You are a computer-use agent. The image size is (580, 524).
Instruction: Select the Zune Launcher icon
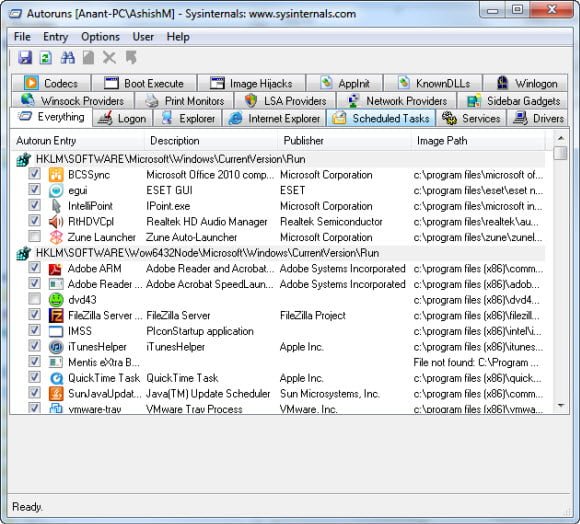point(56,237)
